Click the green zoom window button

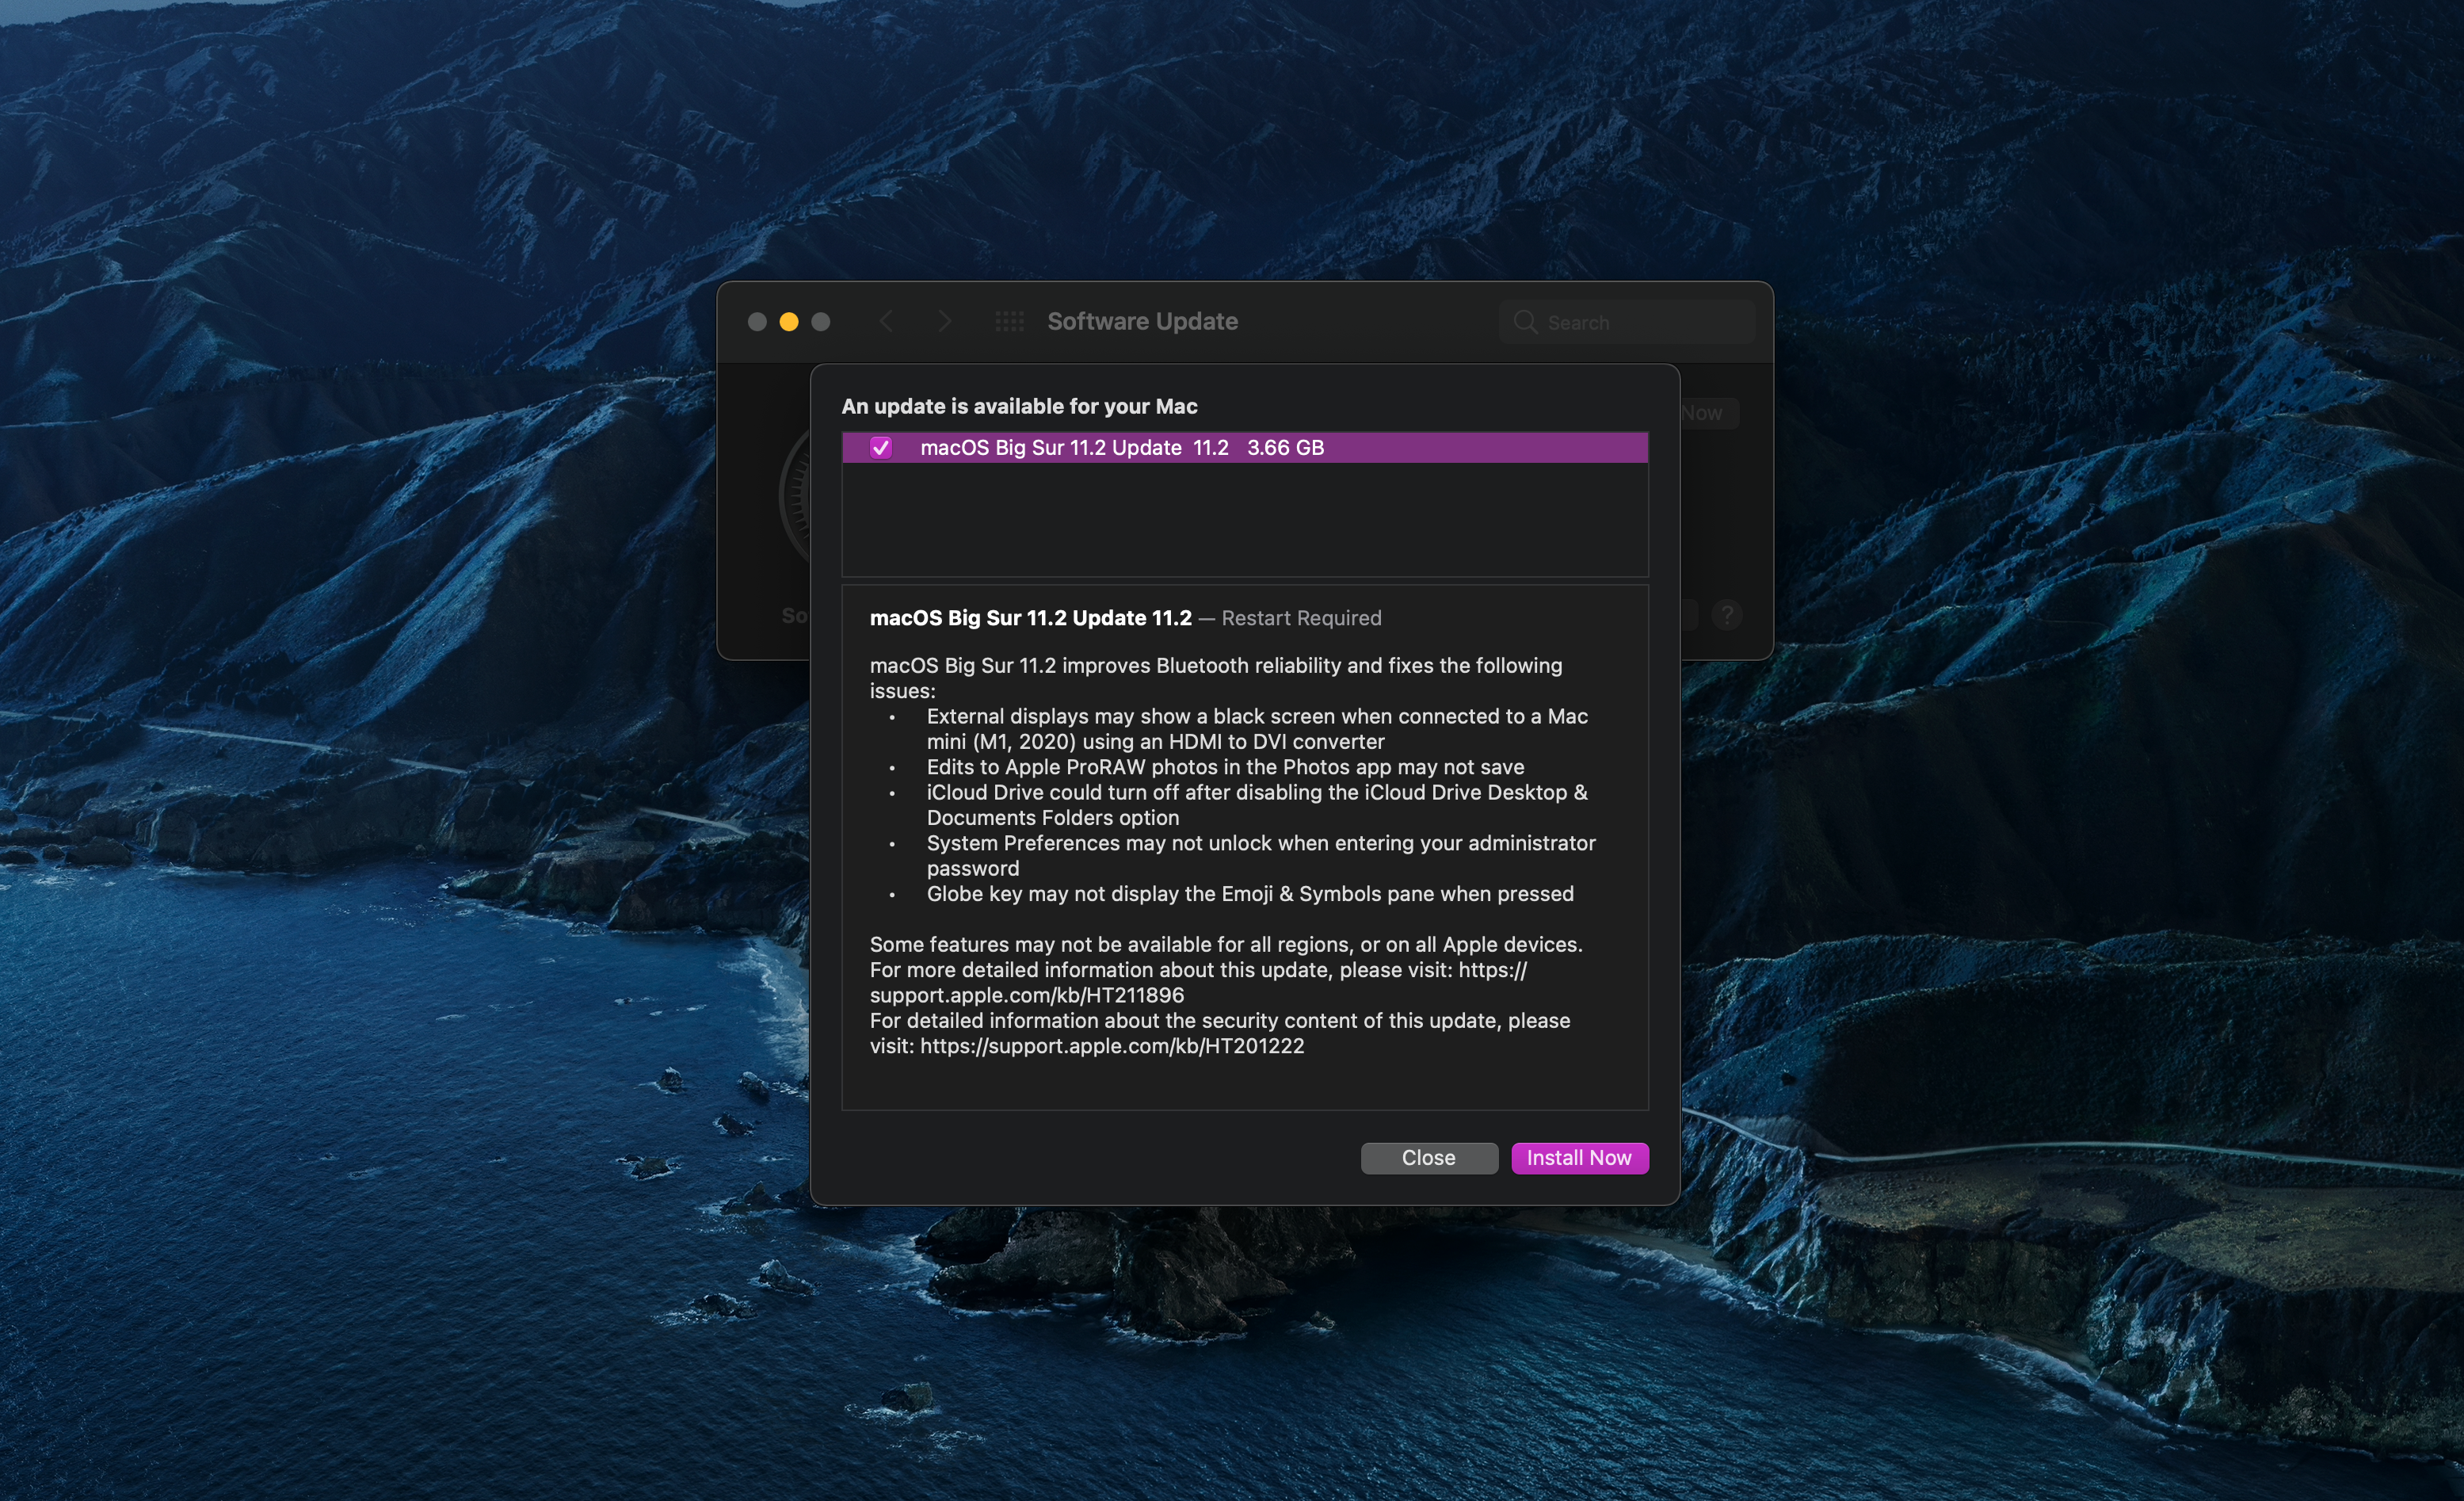(x=815, y=320)
